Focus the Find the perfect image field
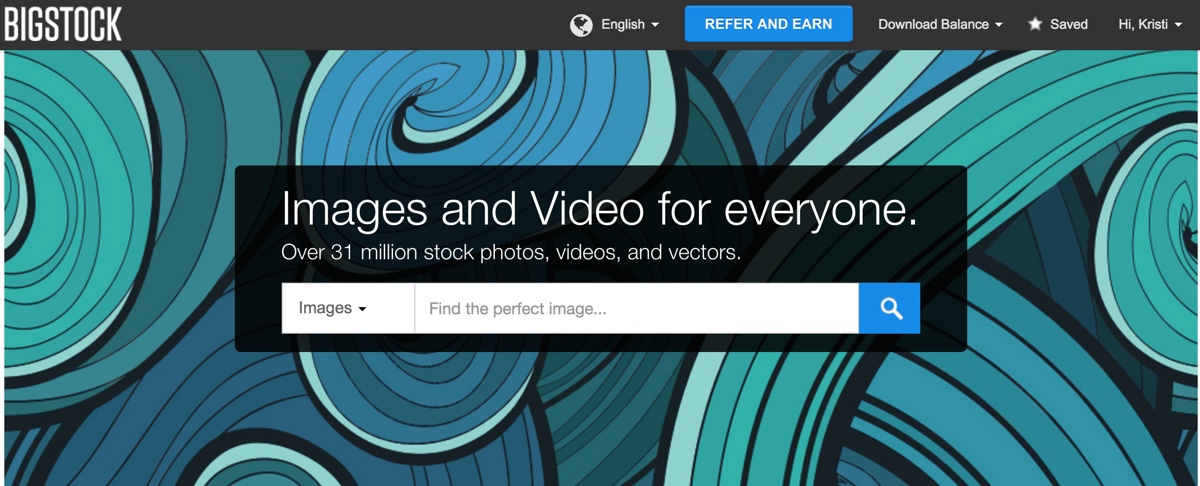 tap(637, 308)
